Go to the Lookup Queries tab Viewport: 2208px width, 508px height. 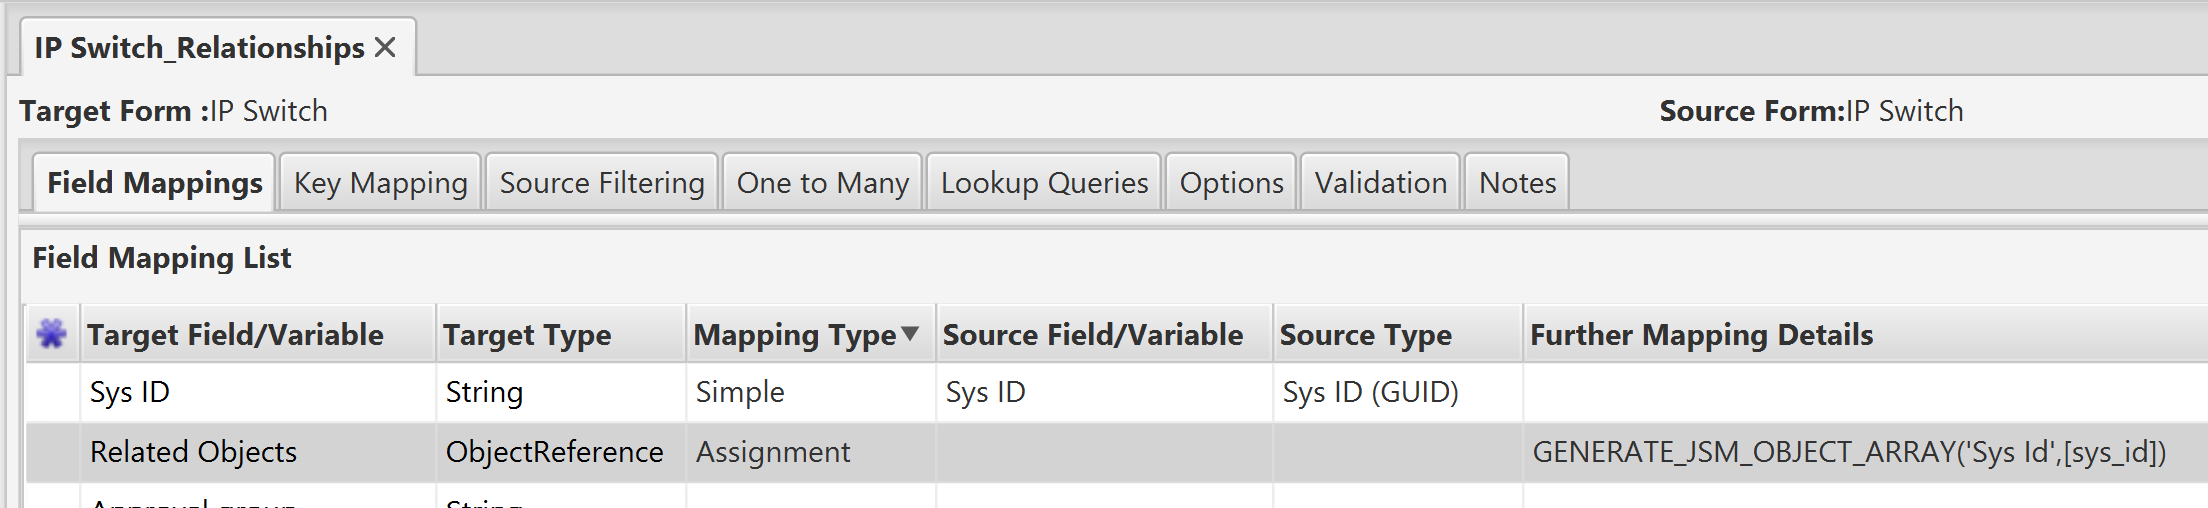pos(1044,183)
